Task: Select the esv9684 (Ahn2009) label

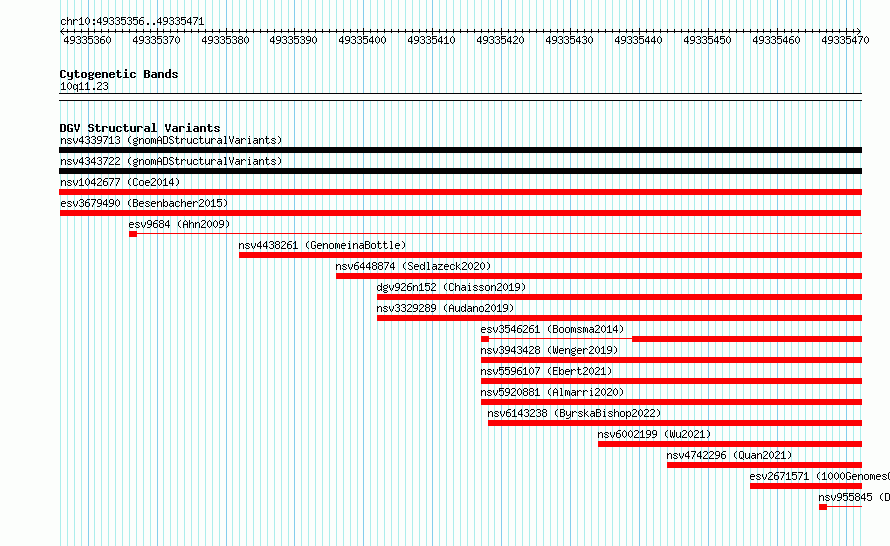Action: [x=179, y=224]
